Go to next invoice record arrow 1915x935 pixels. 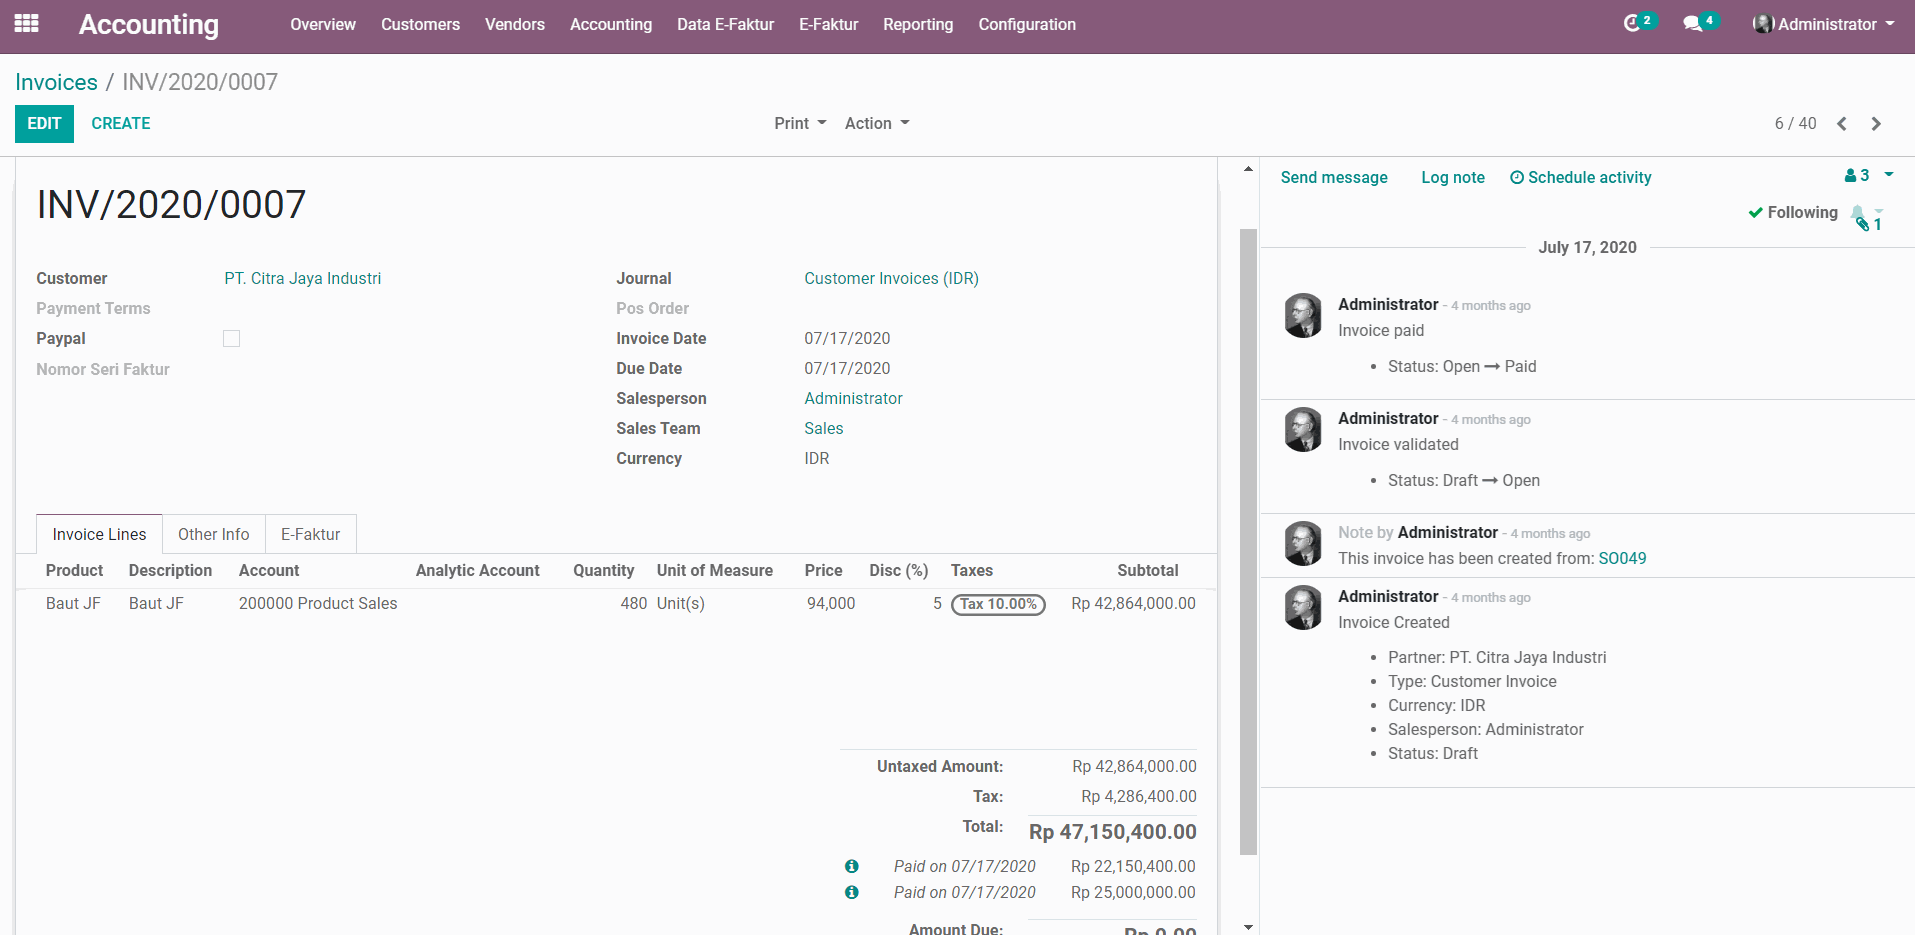coord(1876,124)
